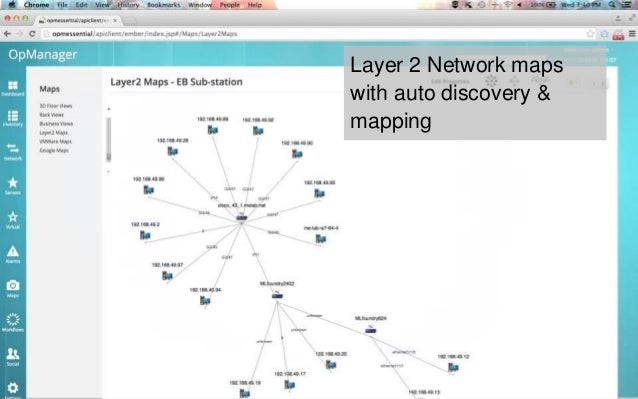638x399 pixels.
Task: Open the Servers star icon
Action: tap(13, 185)
